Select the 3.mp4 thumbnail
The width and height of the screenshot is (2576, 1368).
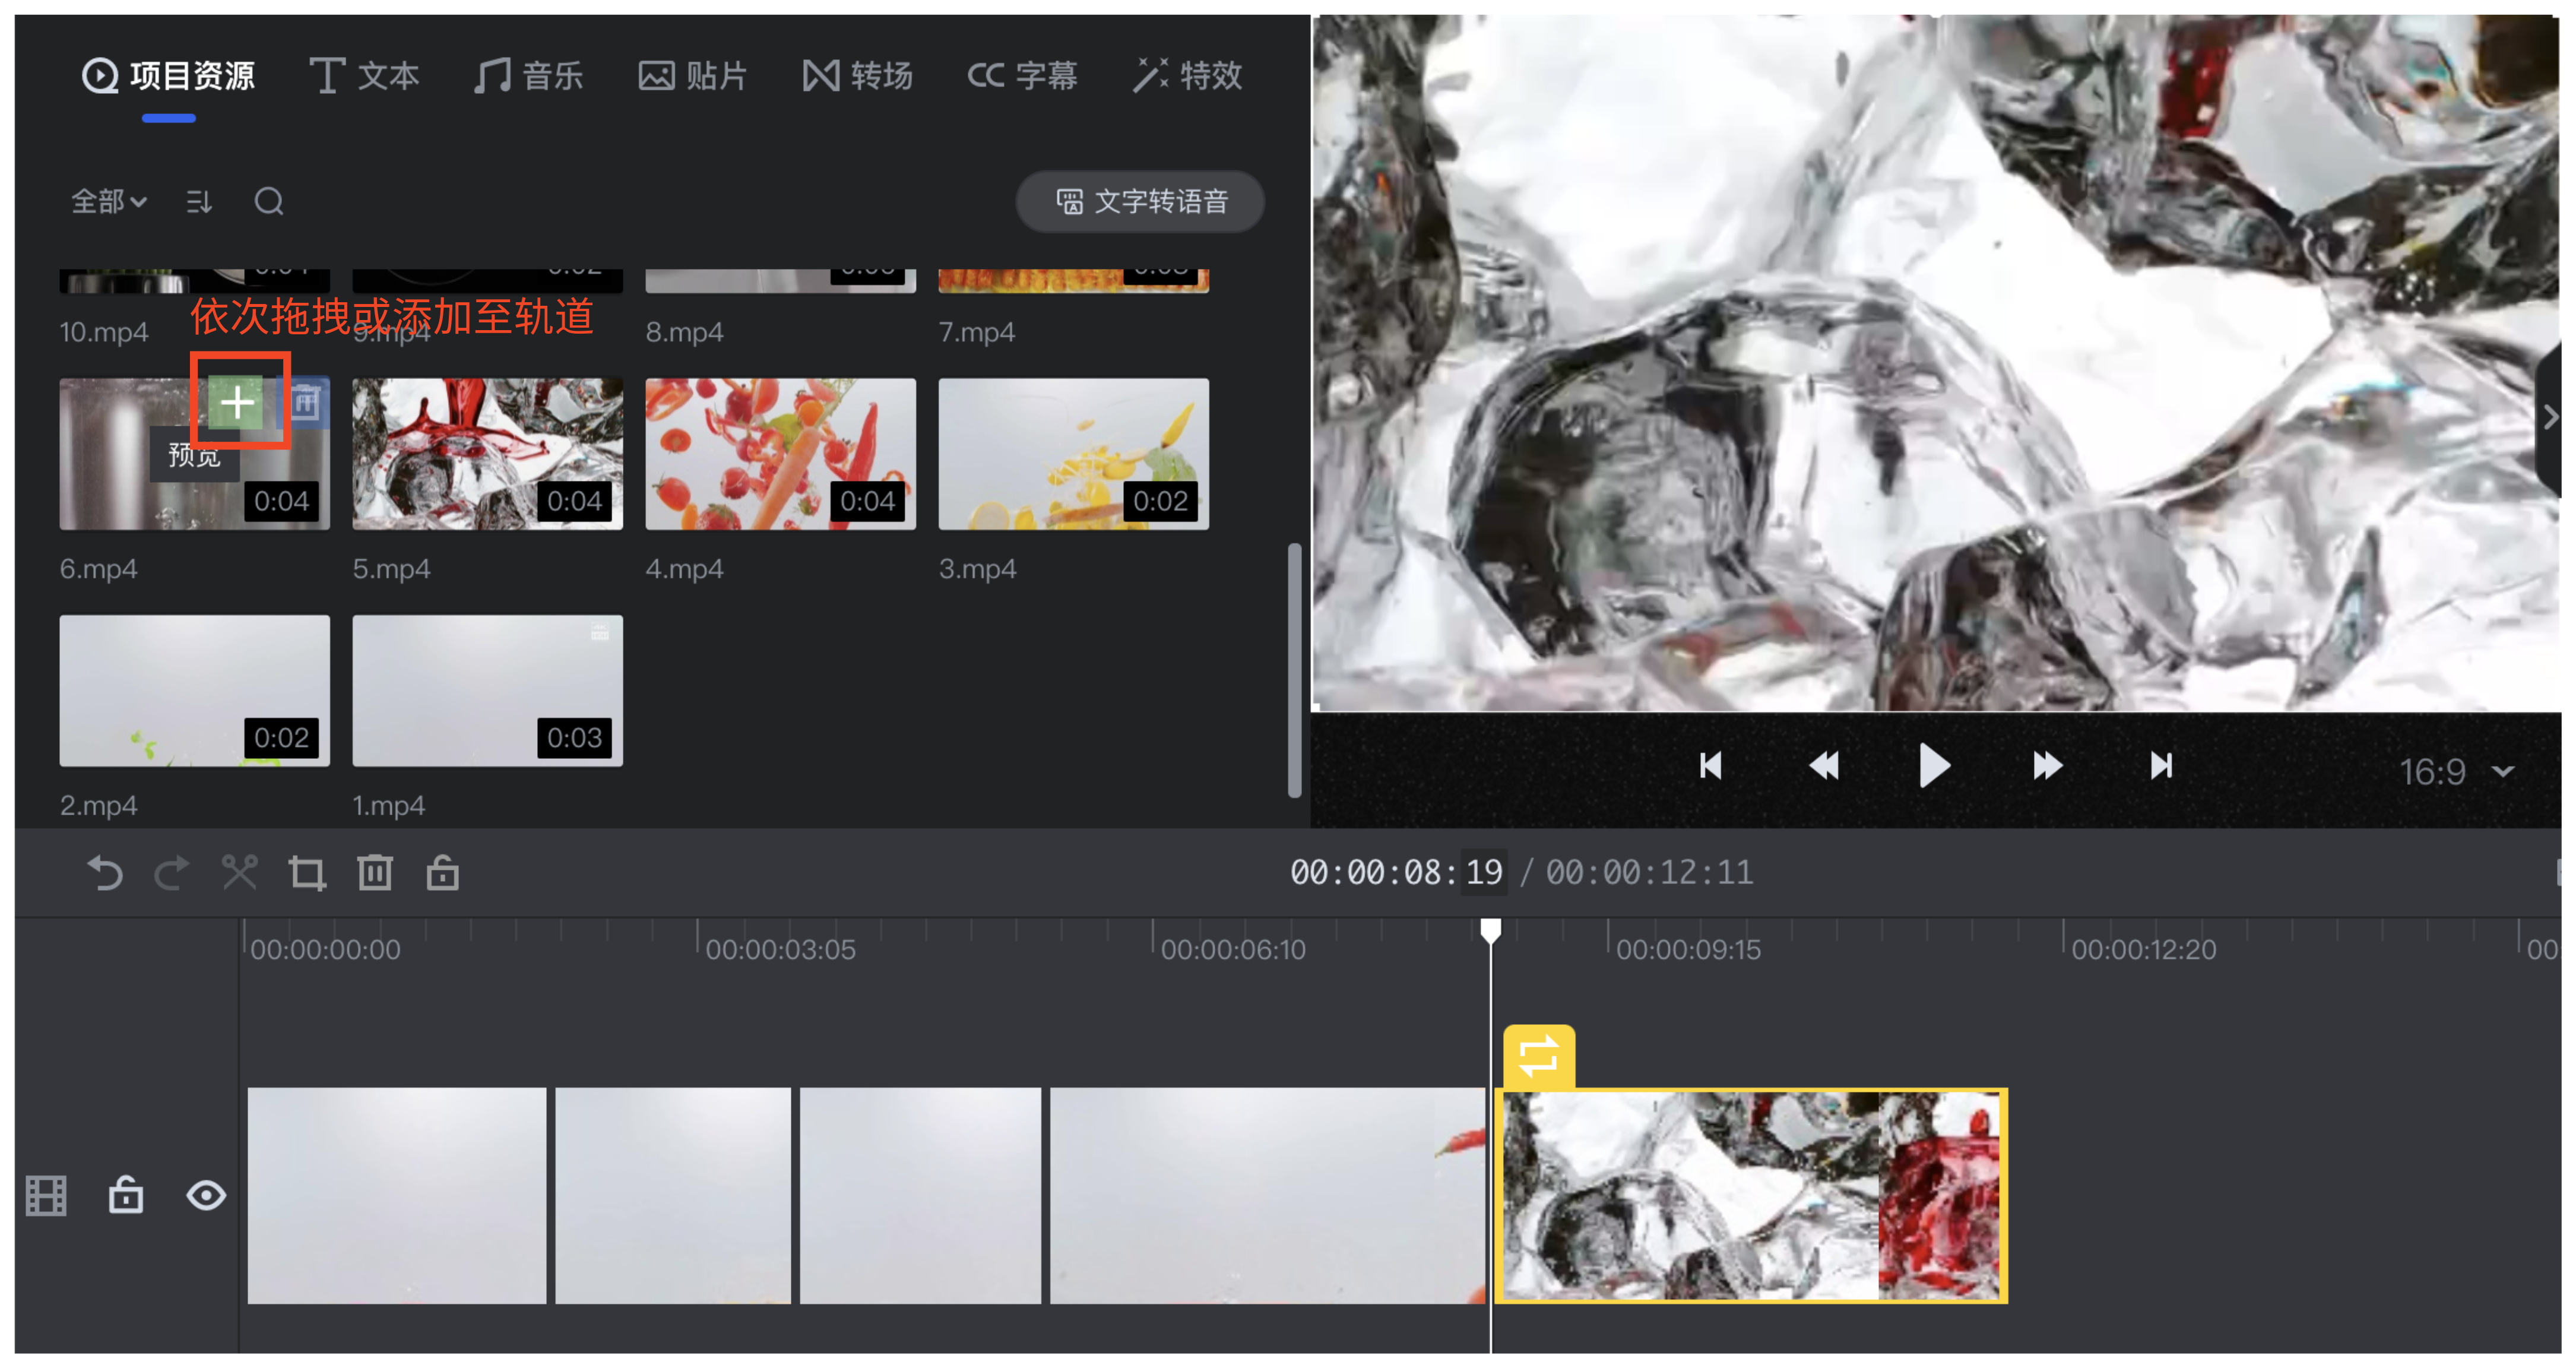click(x=1073, y=453)
